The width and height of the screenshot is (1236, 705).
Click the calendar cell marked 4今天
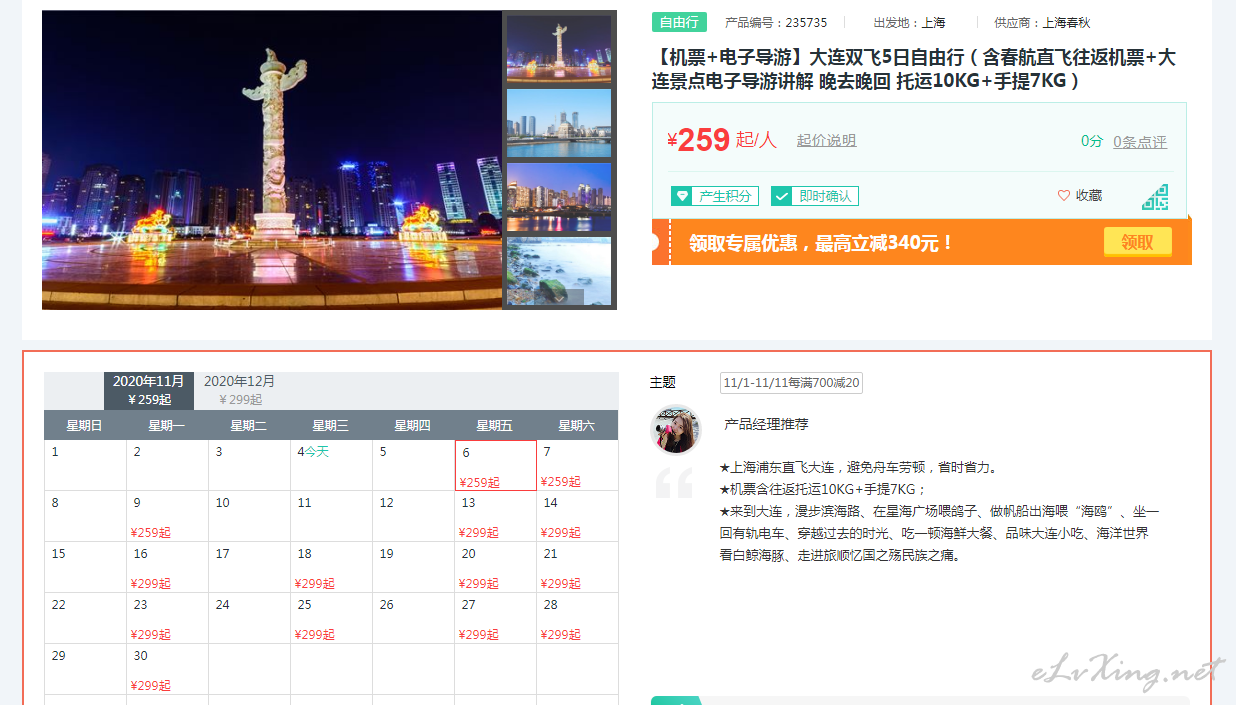pyautogui.click(x=332, y=466)
